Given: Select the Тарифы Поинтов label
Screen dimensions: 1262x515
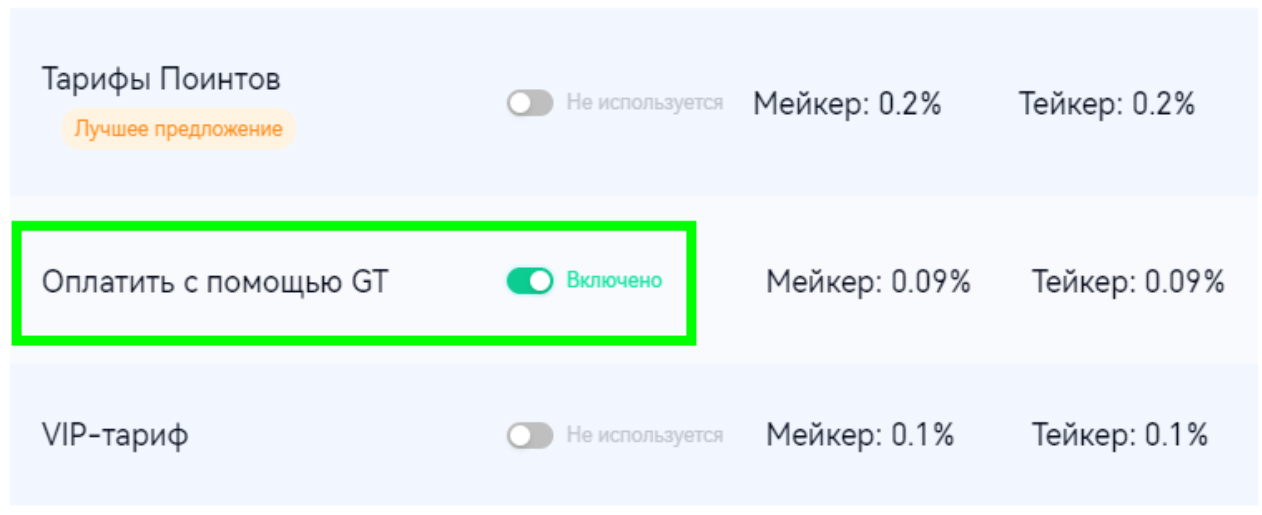Looking at the screenshot, I should tap(161, 80).
